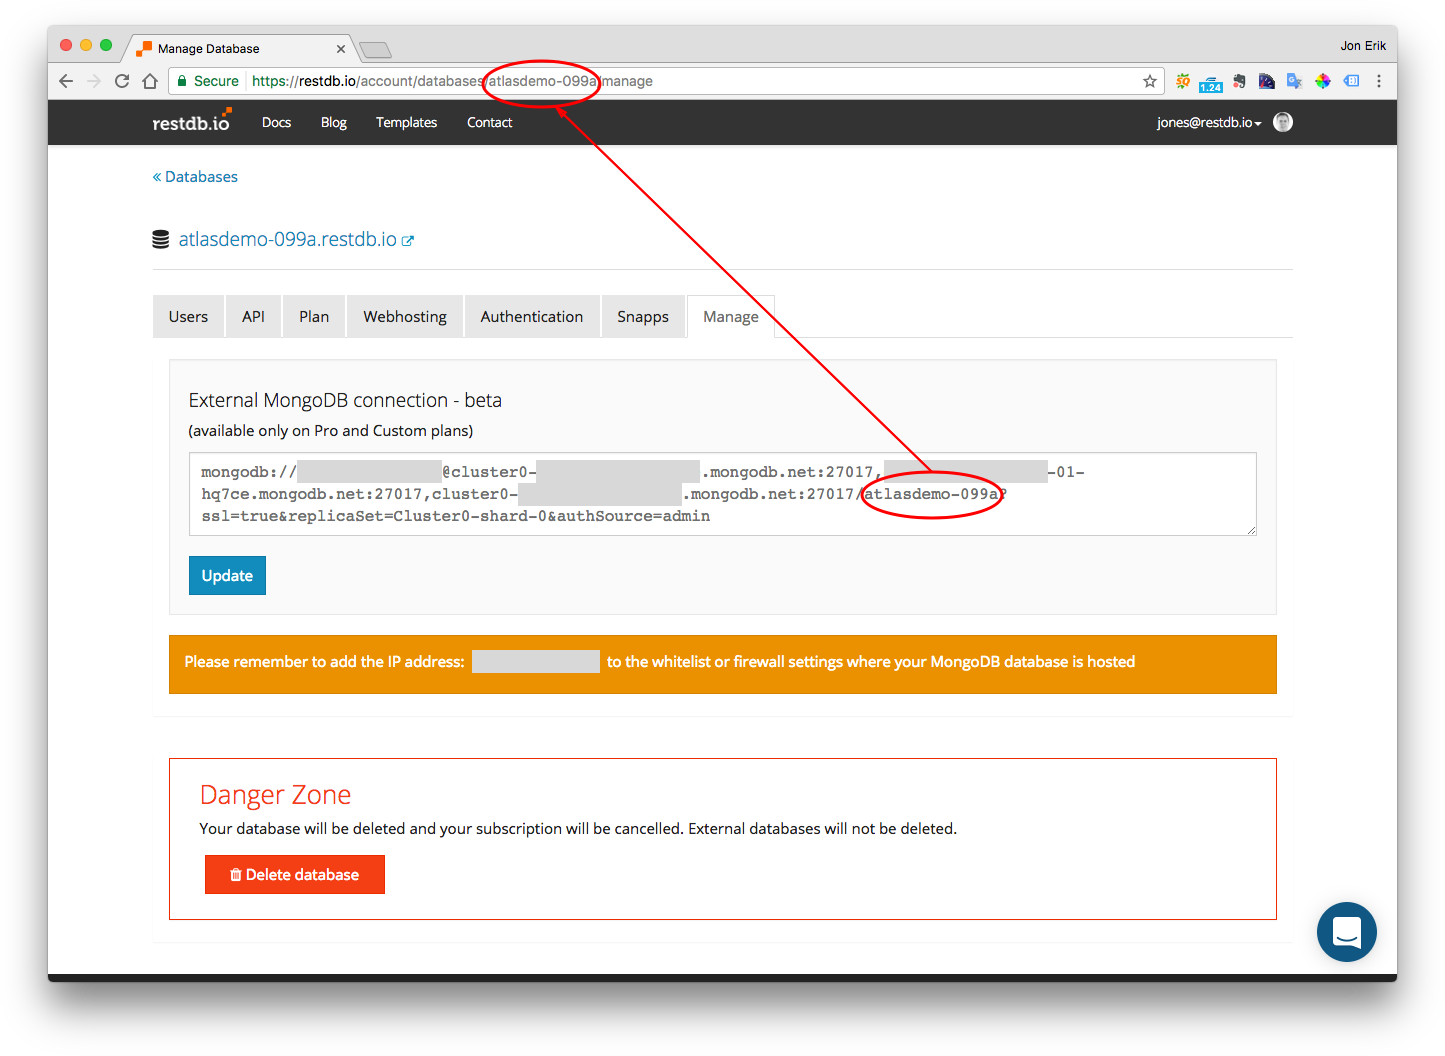
Task: Click the External MongoDB connection - beta heading
Action: pyautogui.click(x=345, y=400)
